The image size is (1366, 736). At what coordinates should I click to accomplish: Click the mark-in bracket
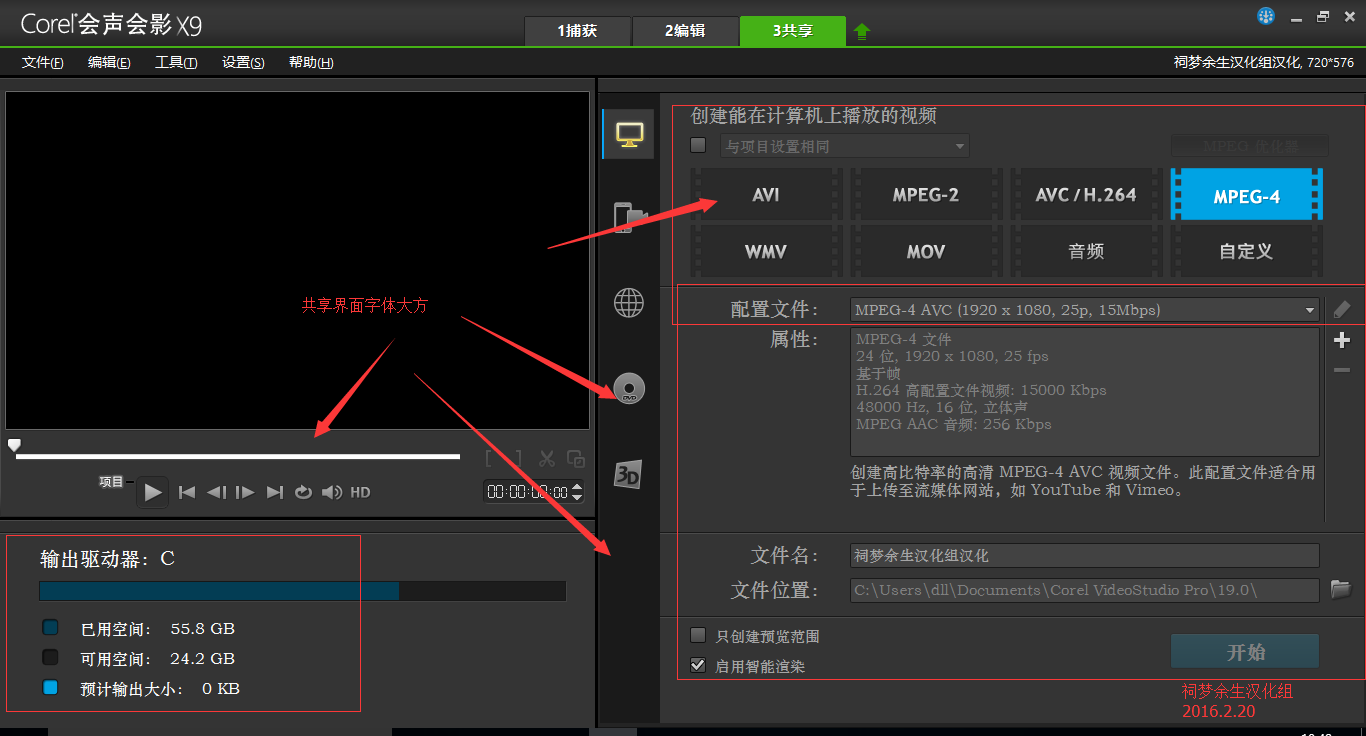[491, 459]
